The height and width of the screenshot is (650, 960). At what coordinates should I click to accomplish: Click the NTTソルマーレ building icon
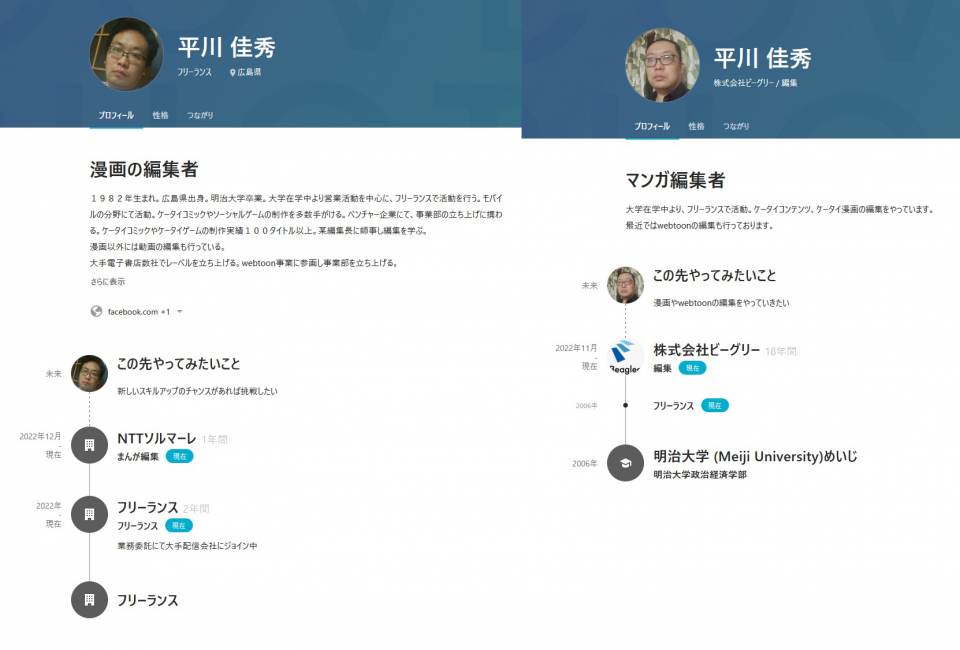click(x=89, y=445)
